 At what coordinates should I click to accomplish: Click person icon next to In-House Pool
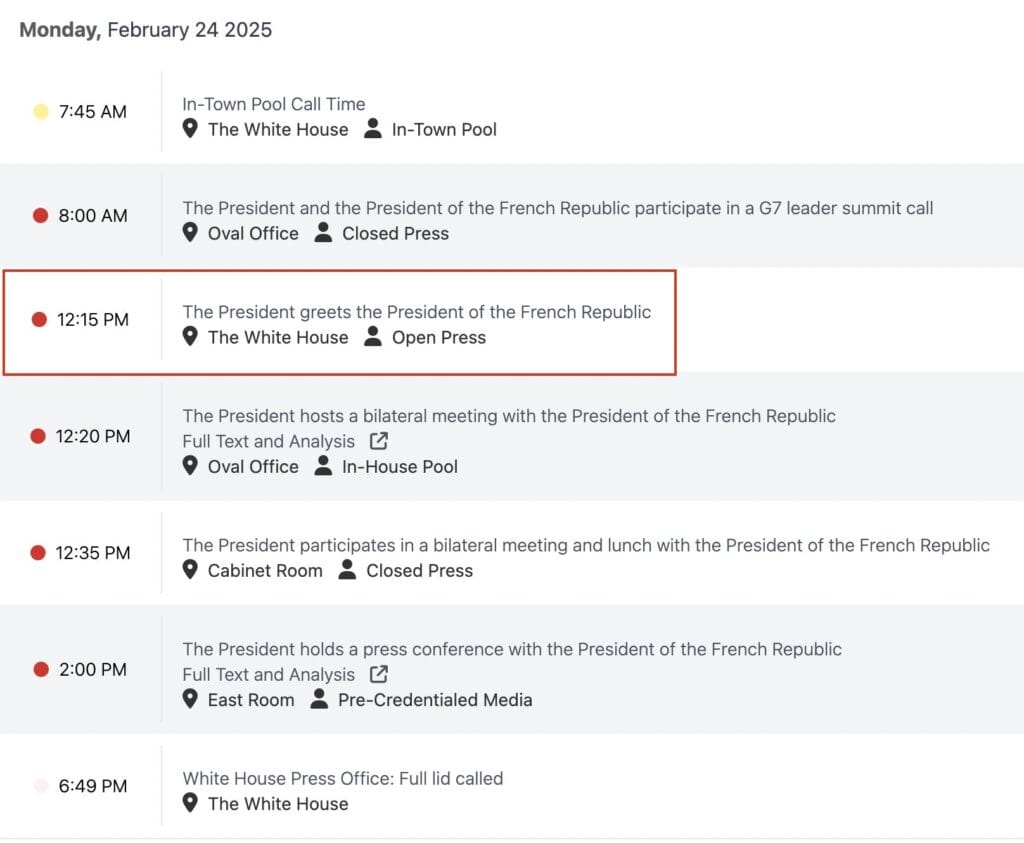point(323,466)
